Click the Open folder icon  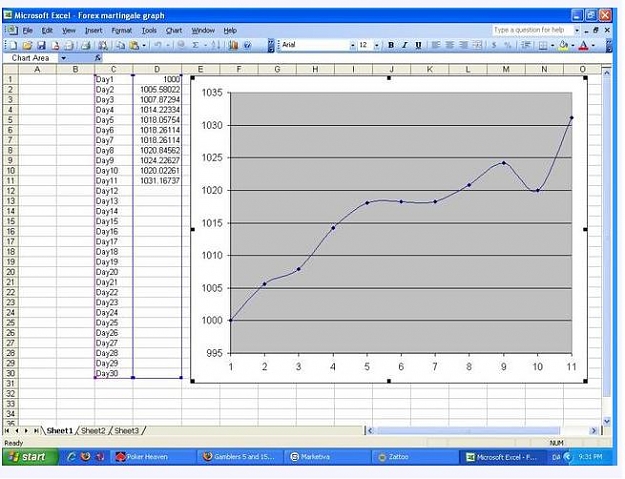pyautogui.click(x=27, y=45)
